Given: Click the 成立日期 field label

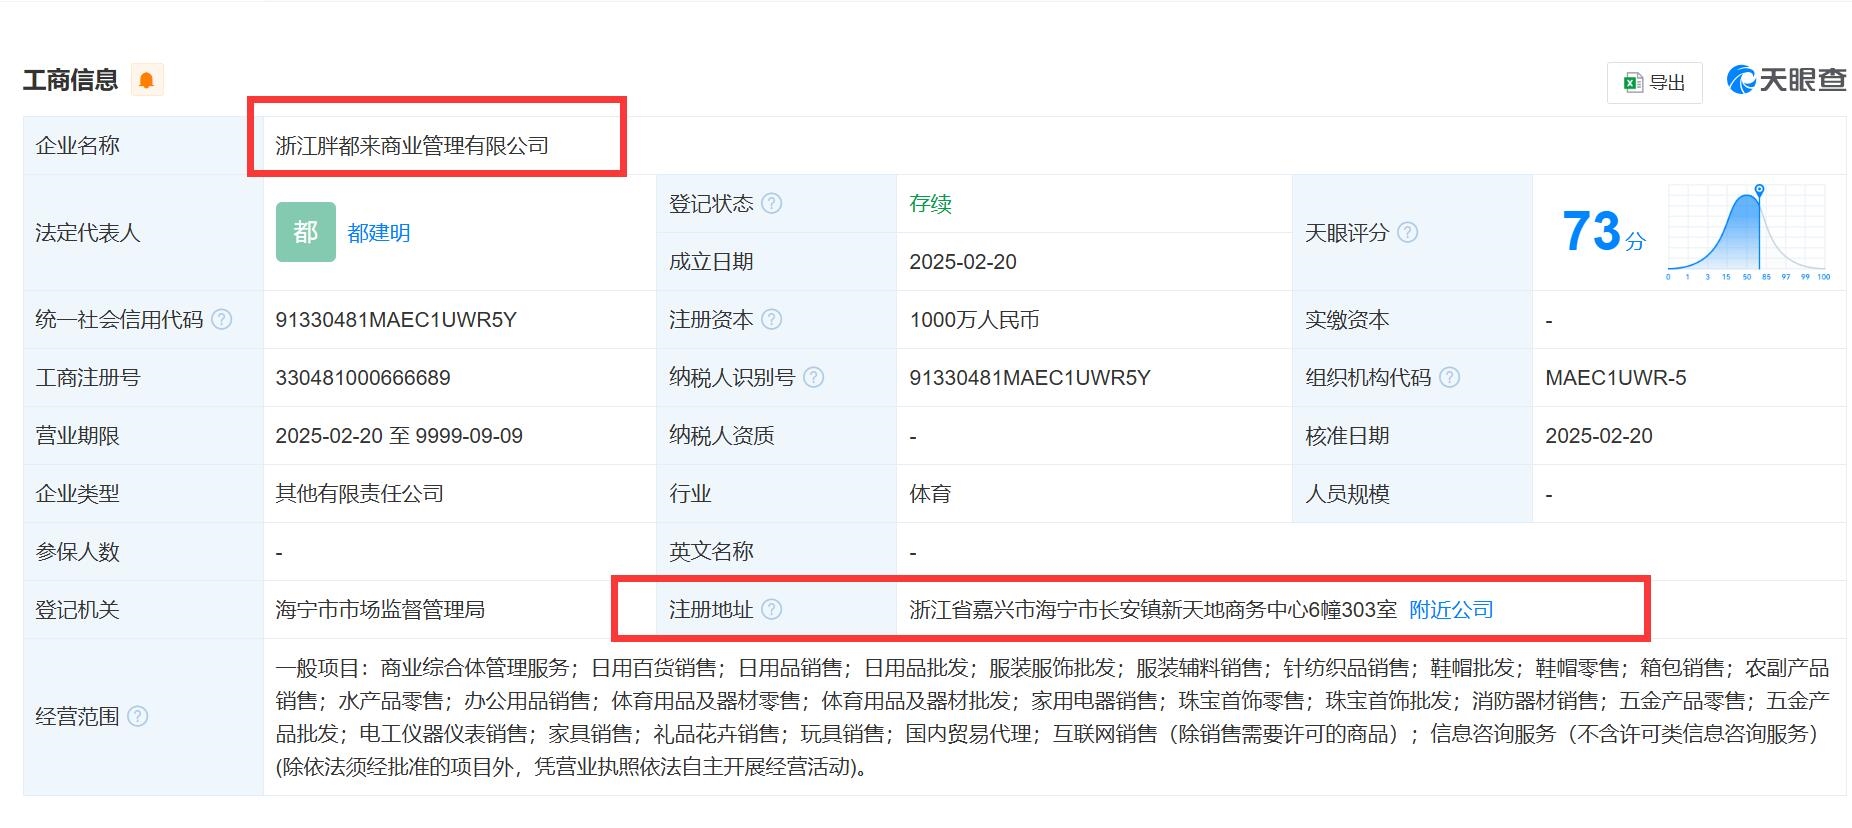Looking at the screenshot, I should (711, 262).
